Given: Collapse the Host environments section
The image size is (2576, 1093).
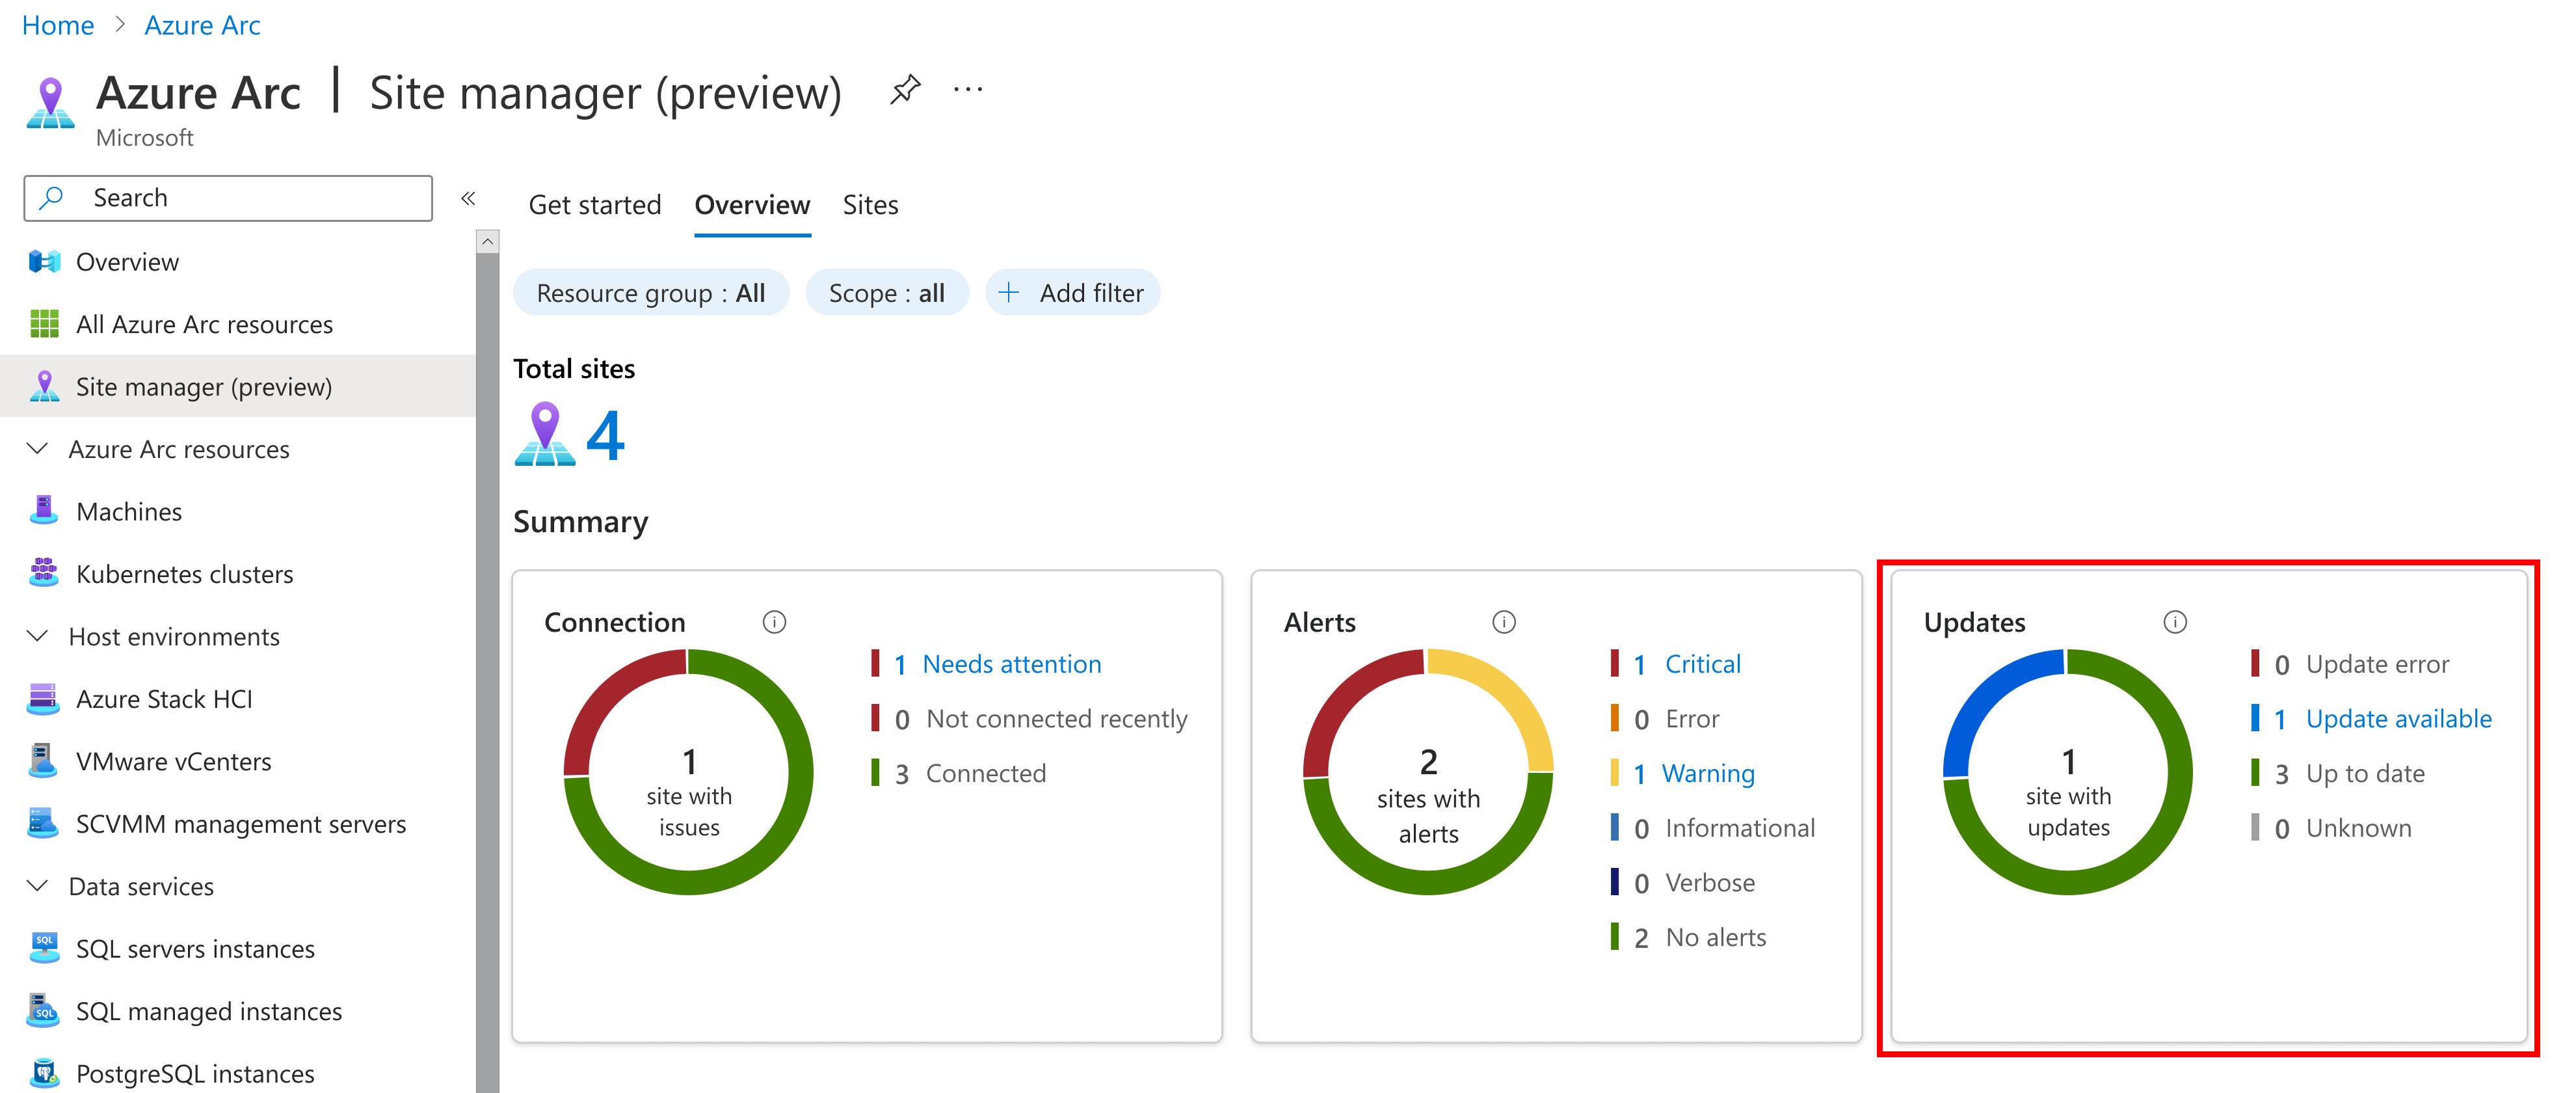Looking at the screenshot, I should (x=38, y=636).
